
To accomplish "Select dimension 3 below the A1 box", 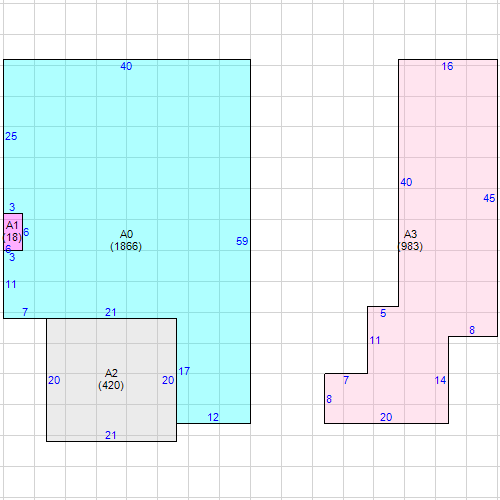I will click(12, 257).
